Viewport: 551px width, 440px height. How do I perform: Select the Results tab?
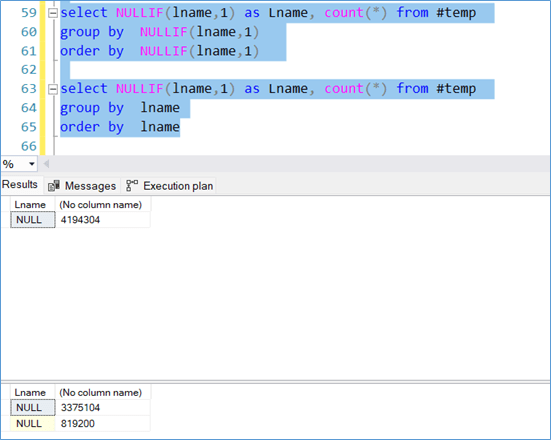(20, 185)
